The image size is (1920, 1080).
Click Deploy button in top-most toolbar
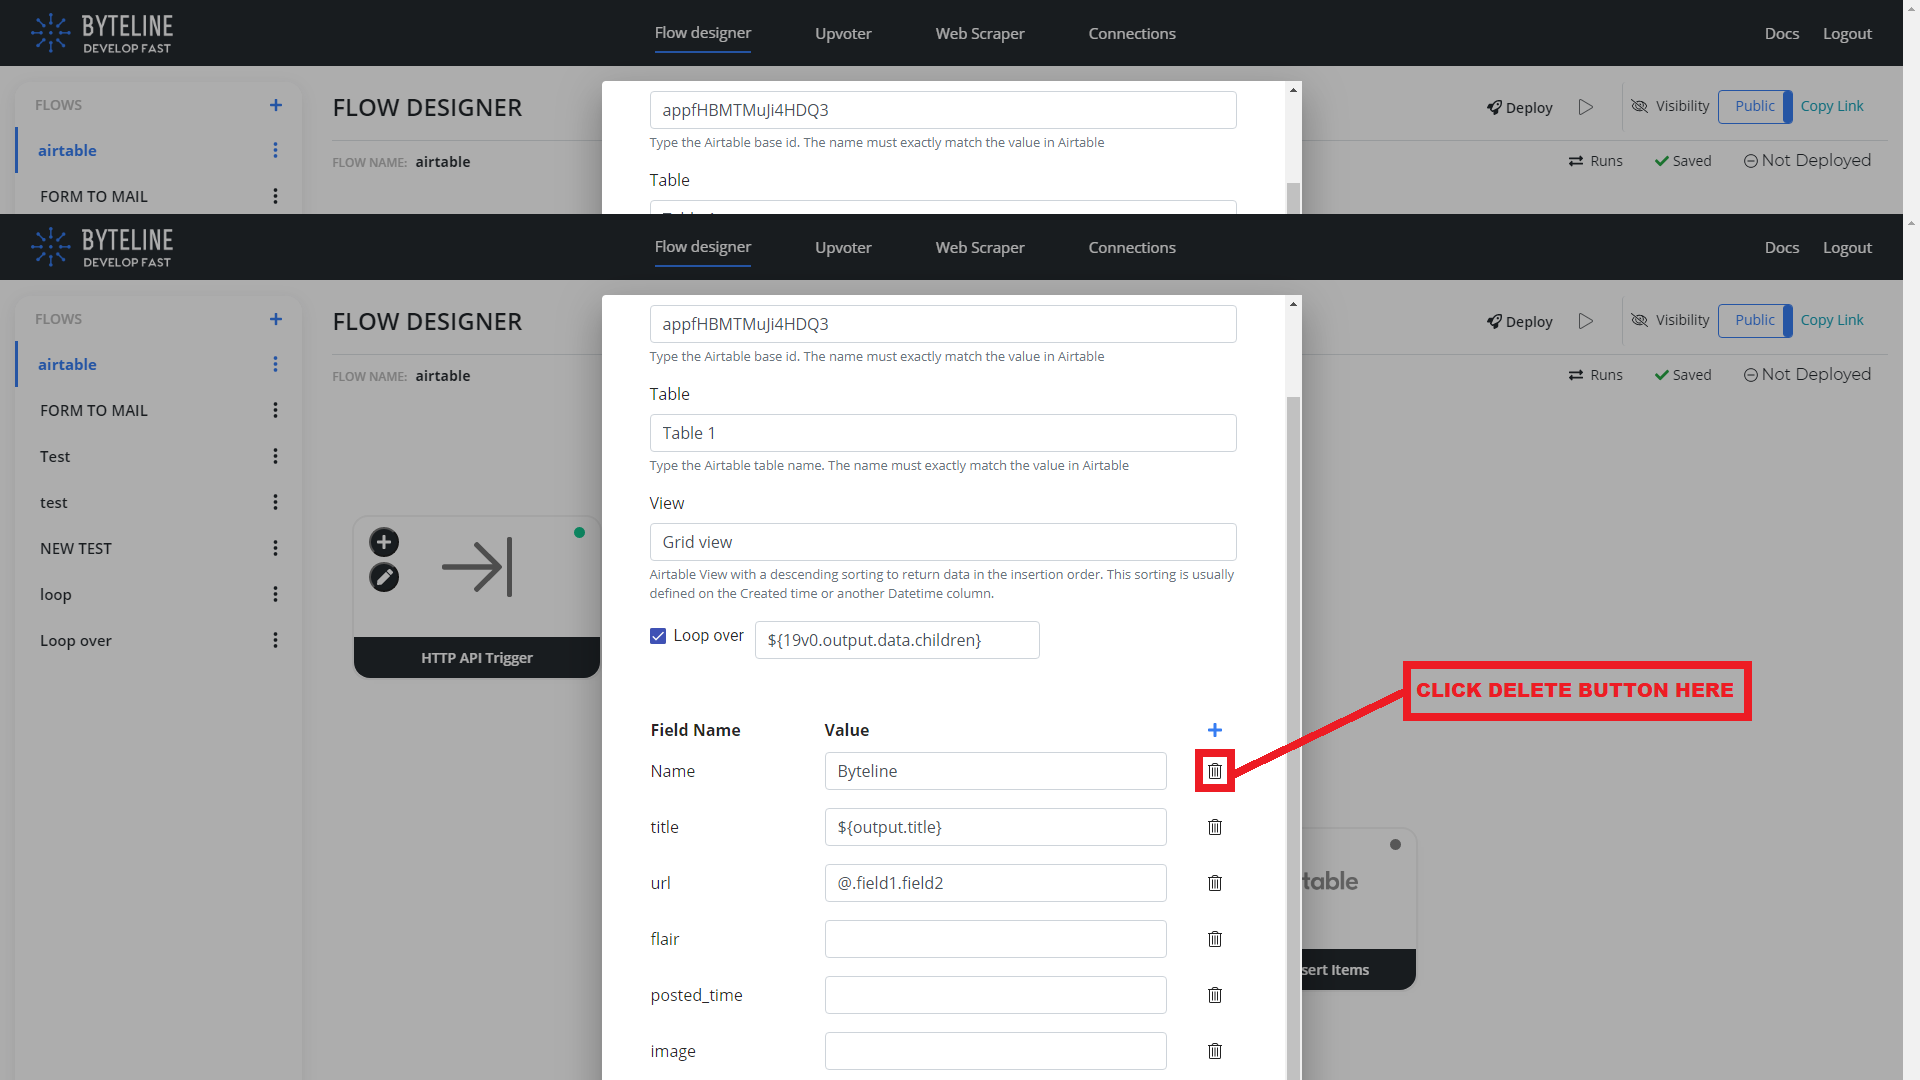1519,107
